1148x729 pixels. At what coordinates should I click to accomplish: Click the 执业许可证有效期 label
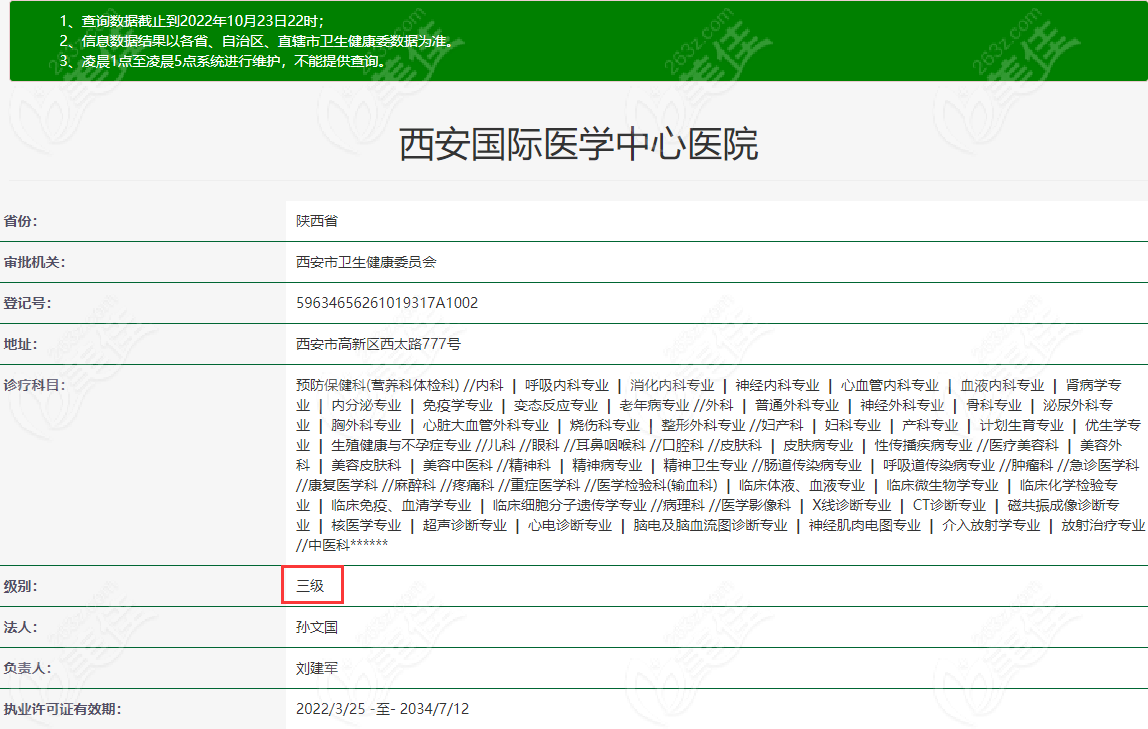[x=62, y=709]
